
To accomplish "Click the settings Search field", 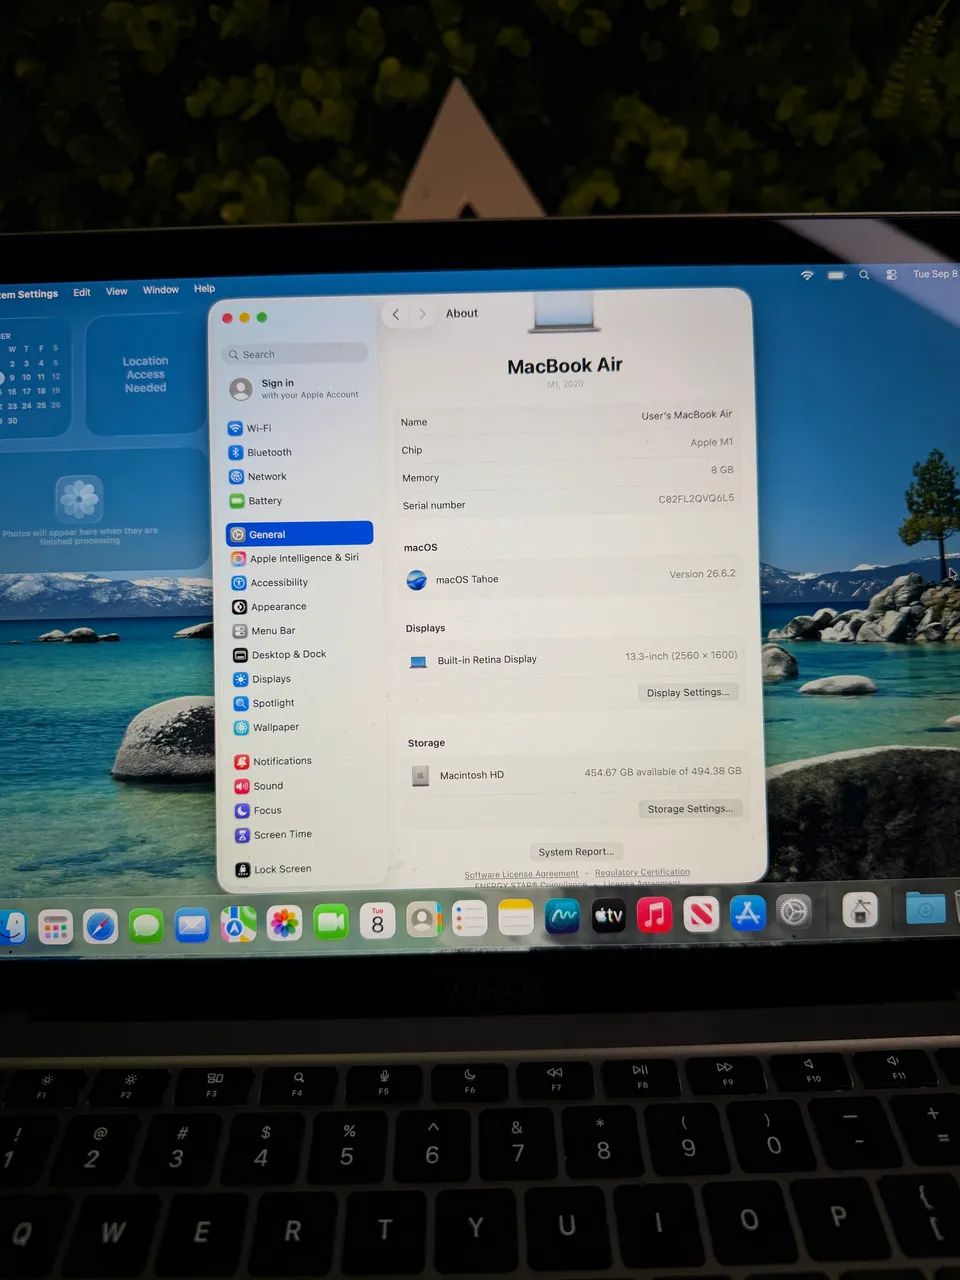I will pos(295,354).
